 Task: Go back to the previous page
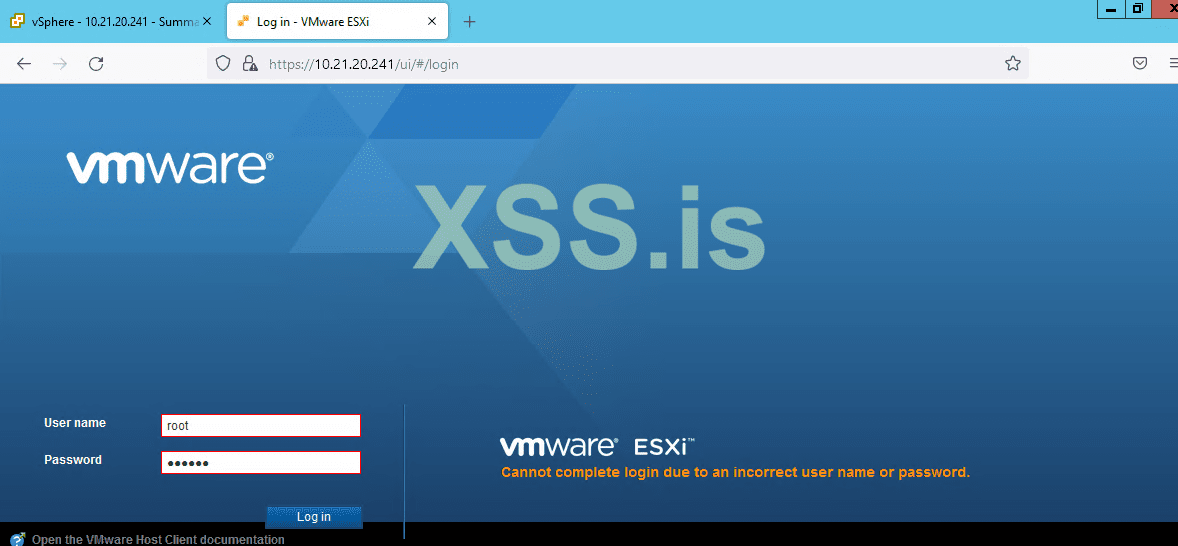[24, 64]
